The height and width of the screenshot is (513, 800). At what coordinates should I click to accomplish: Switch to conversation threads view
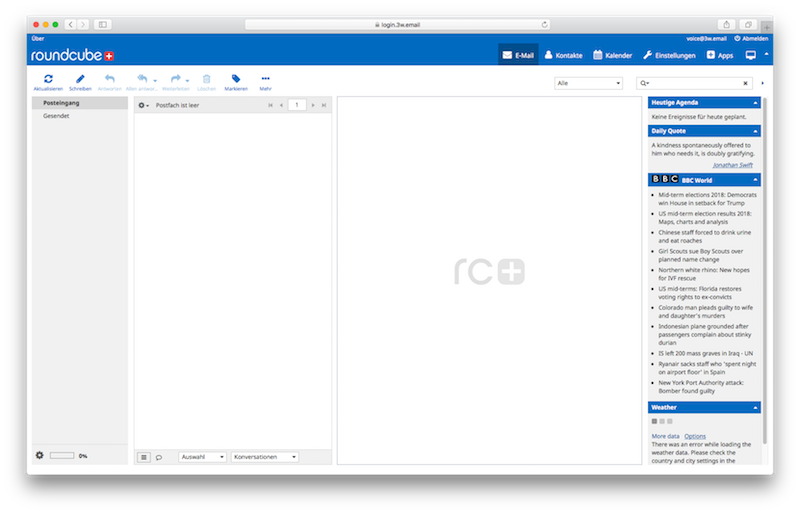point(159,456)
